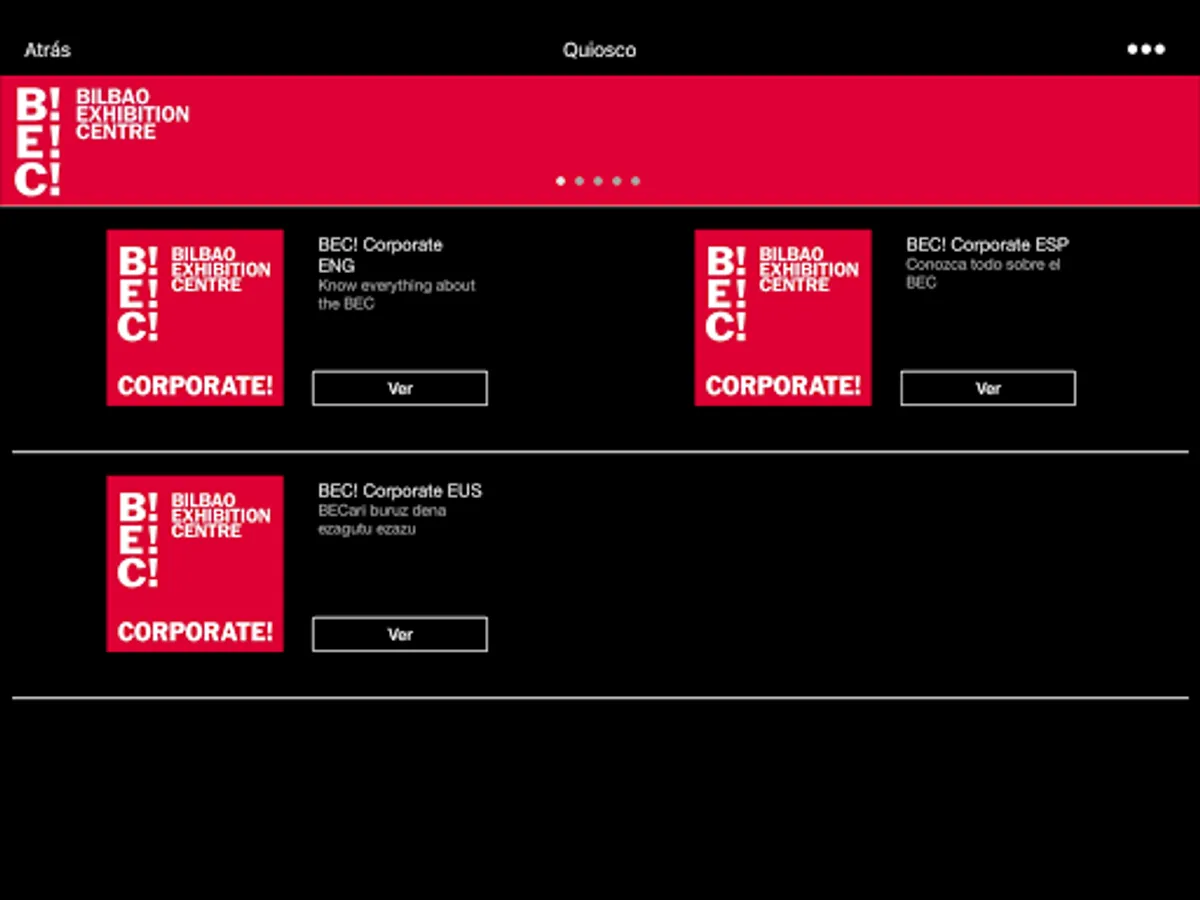Click the Quiosco header title
Viewport: 1200px width, 900px height.
coord(599,50)
